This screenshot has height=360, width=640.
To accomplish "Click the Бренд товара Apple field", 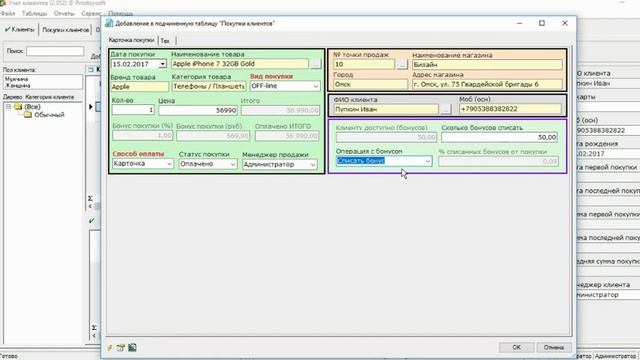I will tap(140, 87).
